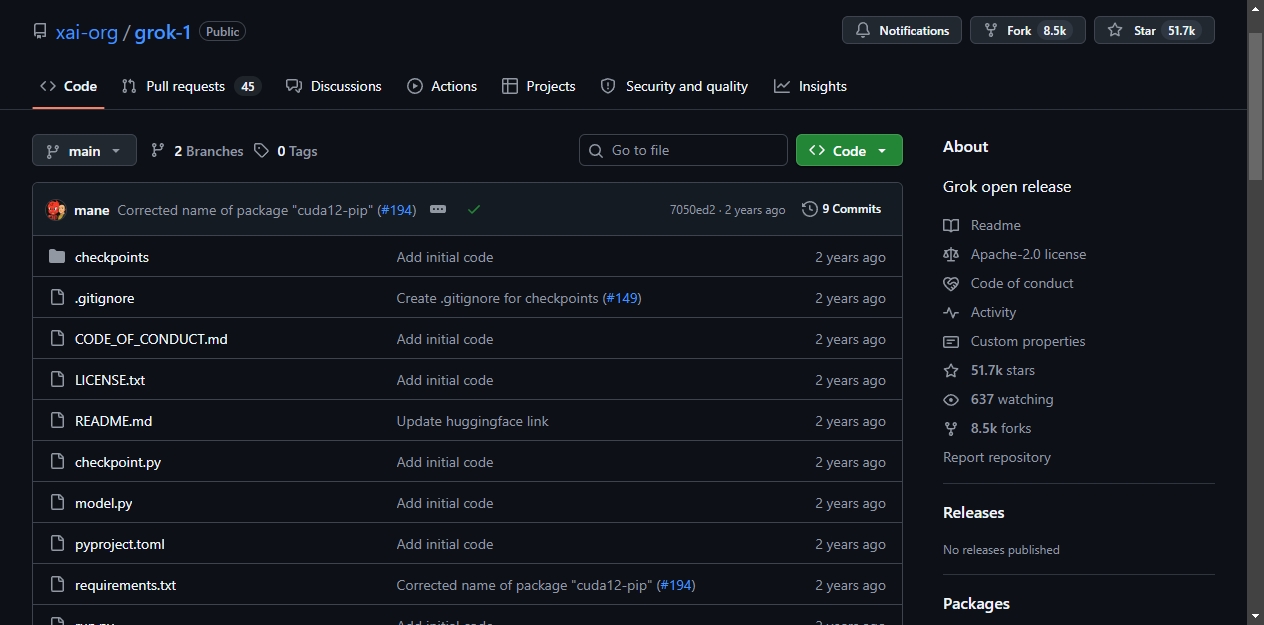Click the file icon beside LICENSE.txt
The width and height of the screenshot is (1264, 625).
tap(57, 380)
